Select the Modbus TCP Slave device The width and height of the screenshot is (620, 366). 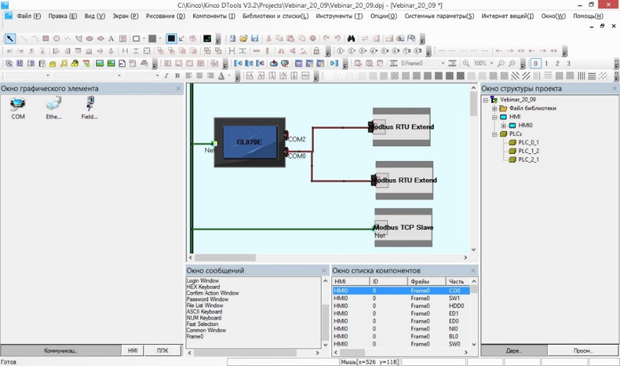pos(403,228)
